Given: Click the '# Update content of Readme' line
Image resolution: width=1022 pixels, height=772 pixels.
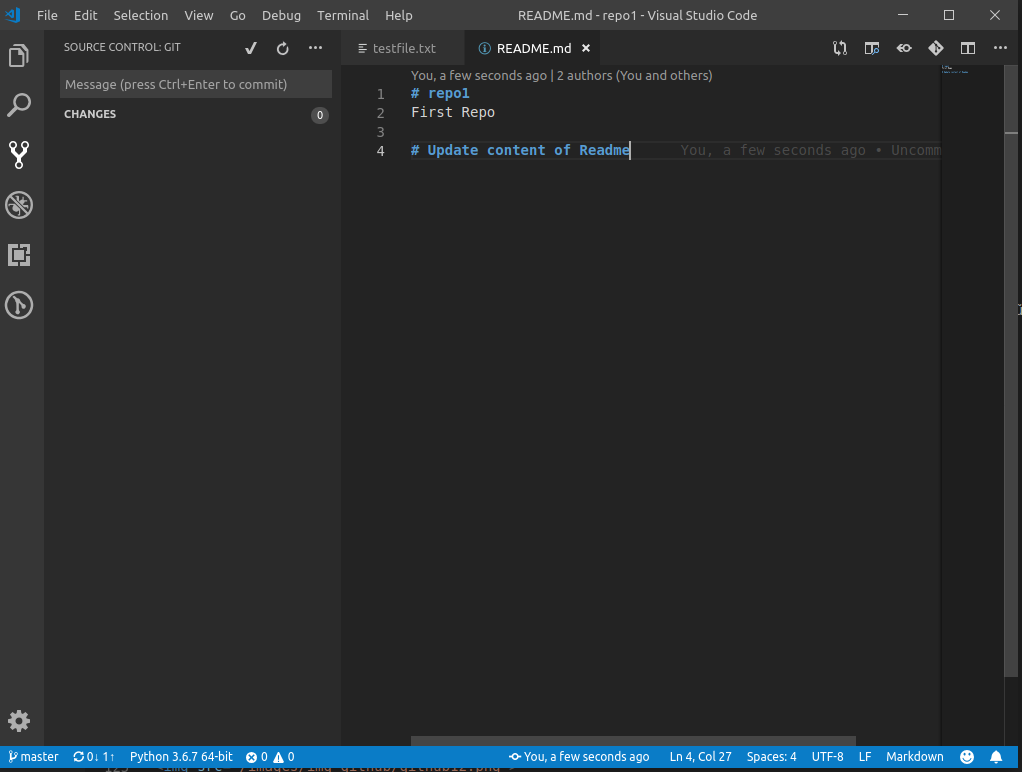Looking at the screenshot, I should coord(520,150).
